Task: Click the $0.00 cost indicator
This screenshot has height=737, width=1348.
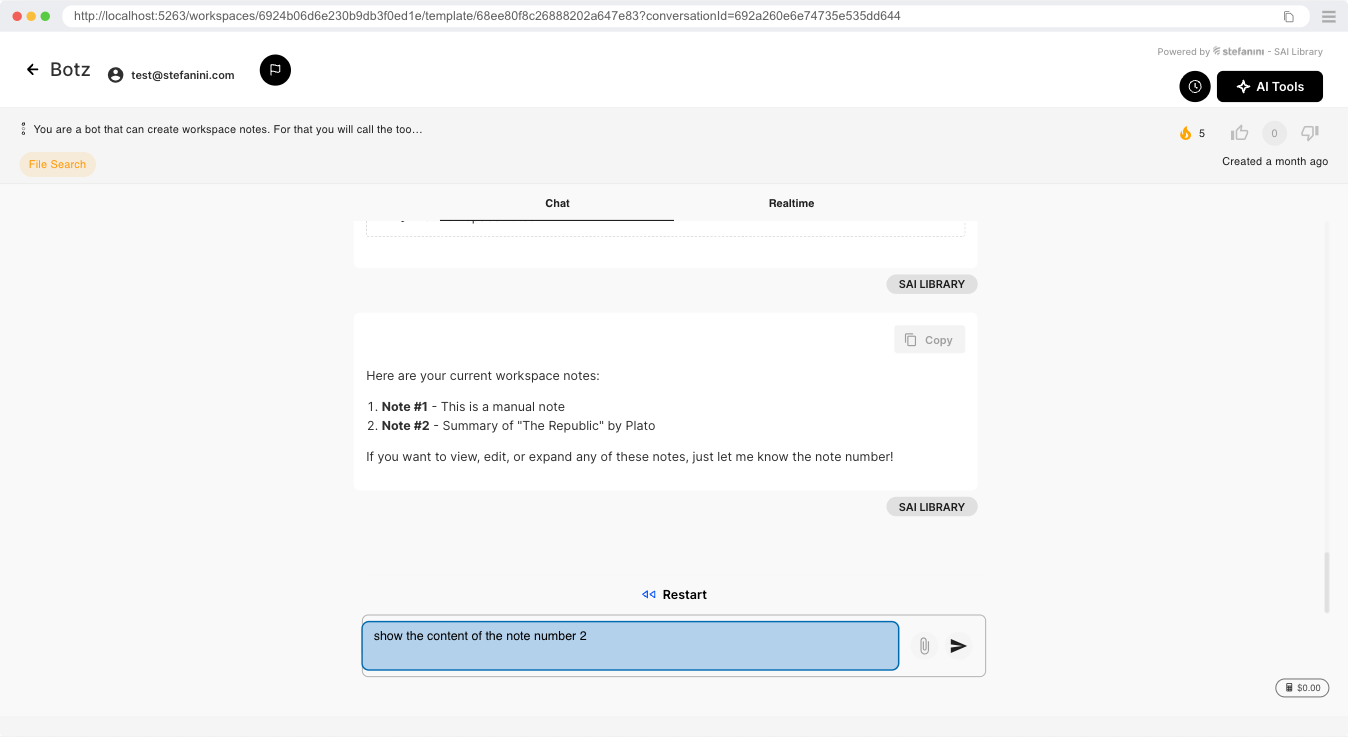Action: click(x=1301, y=687)
